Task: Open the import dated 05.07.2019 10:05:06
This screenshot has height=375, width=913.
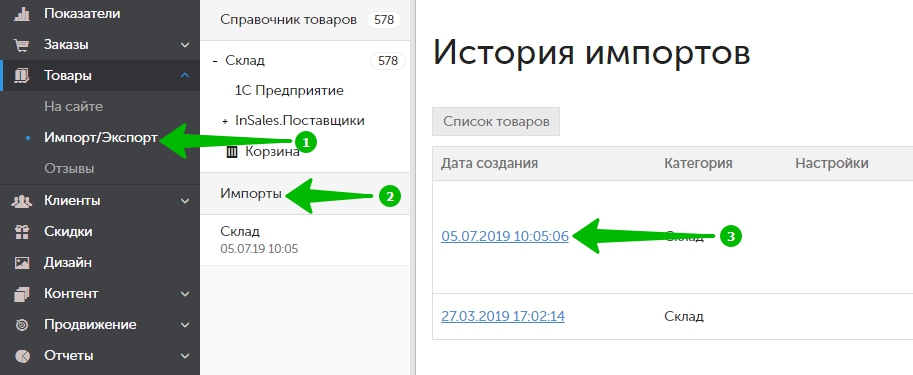Action: coord(505,236)
